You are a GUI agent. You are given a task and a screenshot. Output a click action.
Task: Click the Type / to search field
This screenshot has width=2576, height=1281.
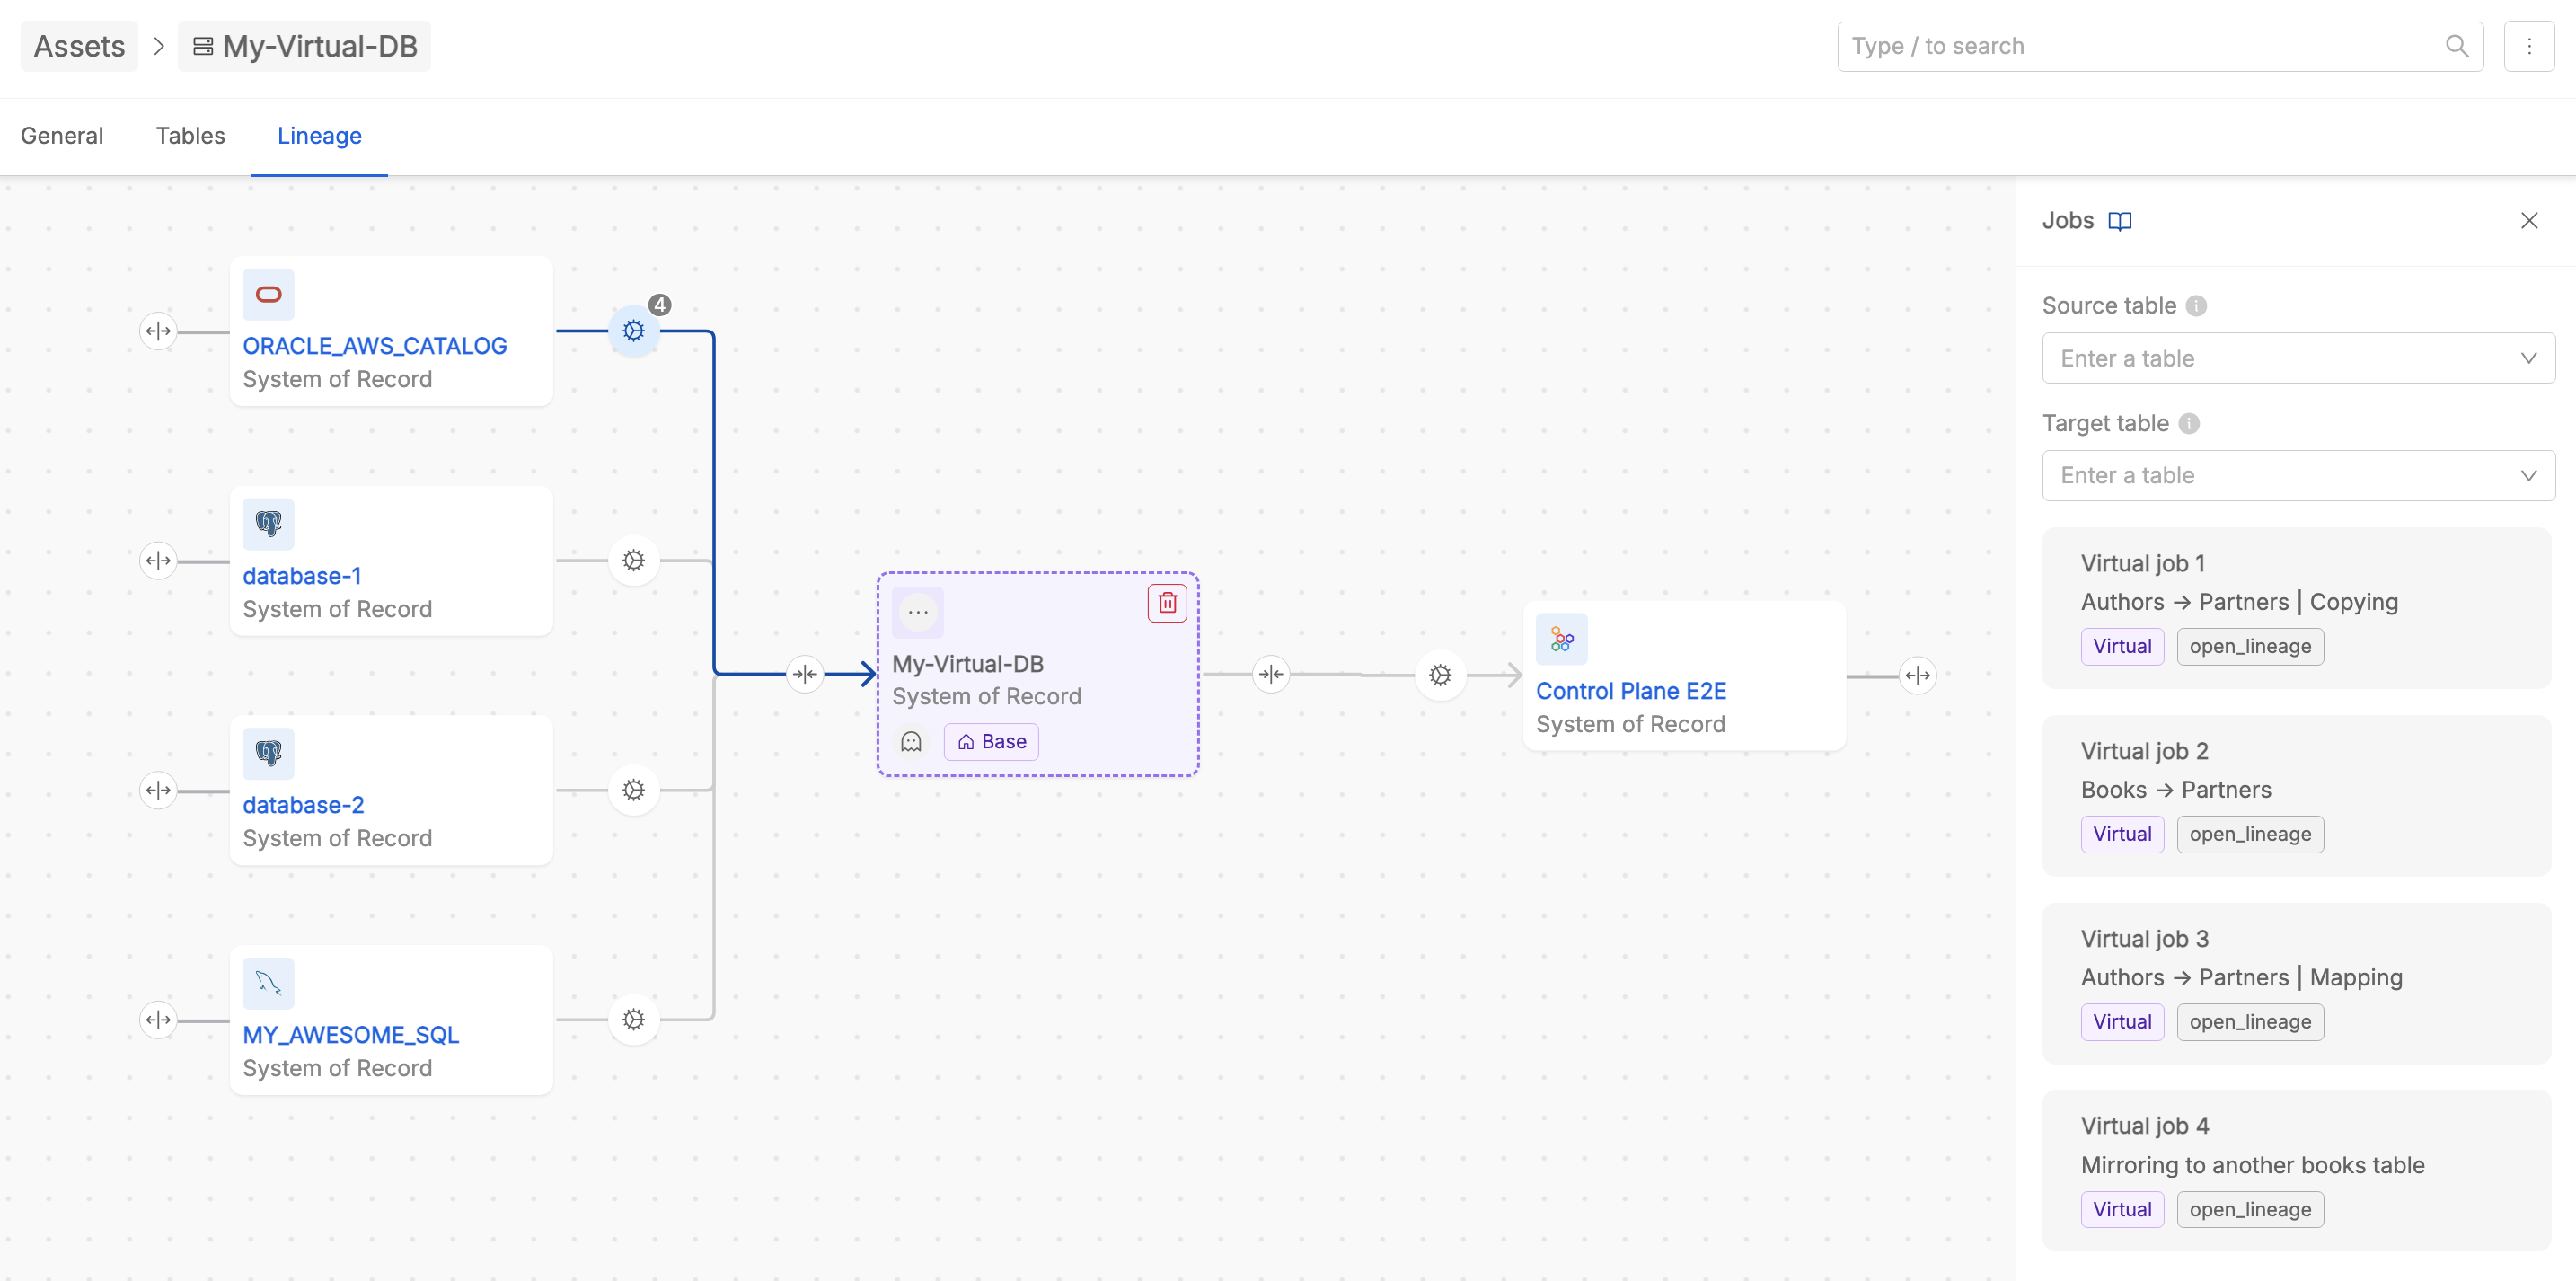[x=2140, y=46]
